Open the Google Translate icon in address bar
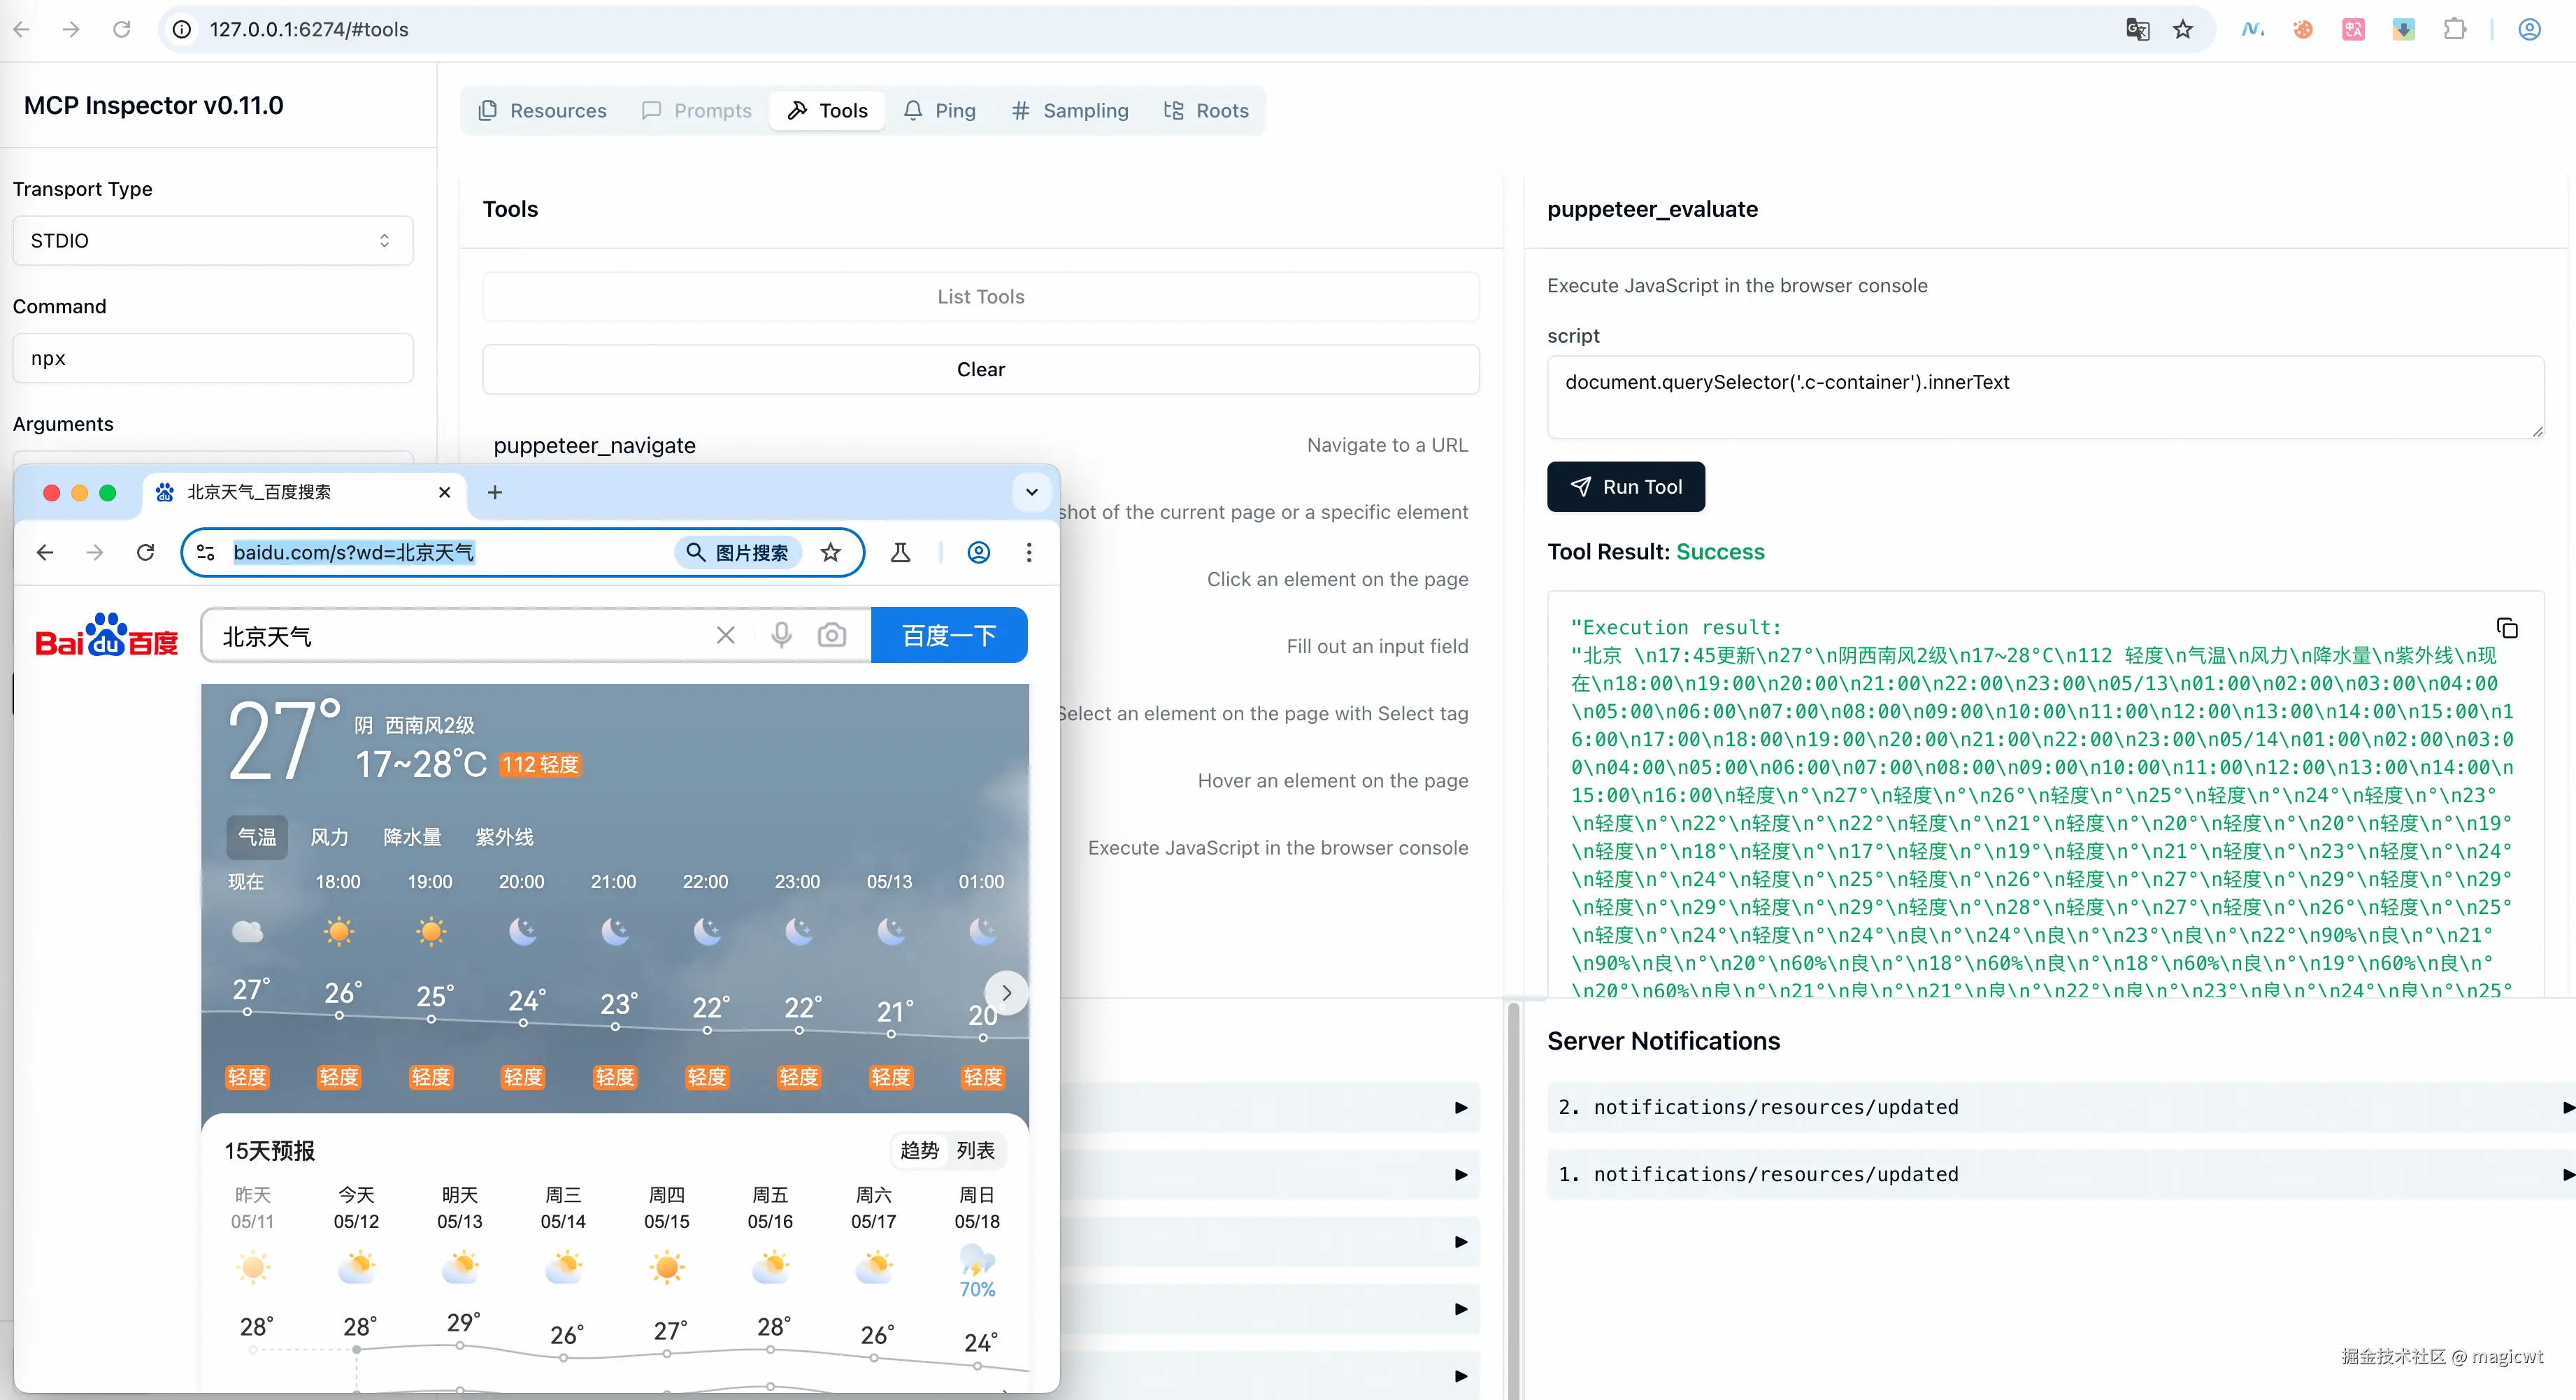 pyautogui.click(x=2137, y=29)
